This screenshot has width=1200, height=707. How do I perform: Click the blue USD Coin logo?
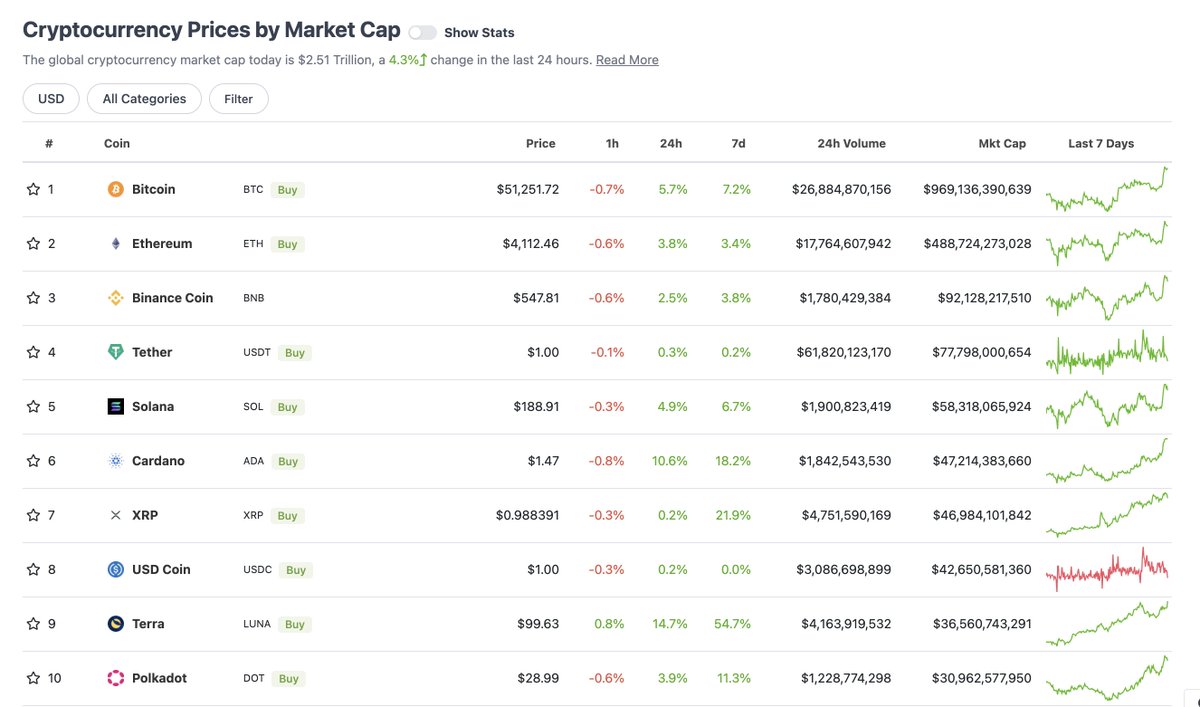tap(115, 569)
